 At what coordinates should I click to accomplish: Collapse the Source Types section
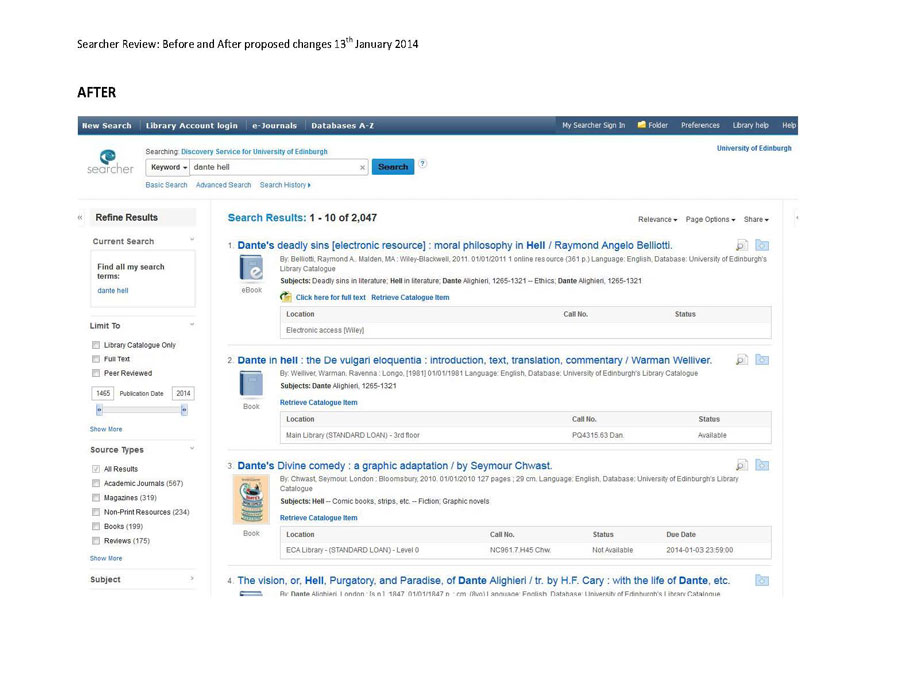tap(192, 448)
